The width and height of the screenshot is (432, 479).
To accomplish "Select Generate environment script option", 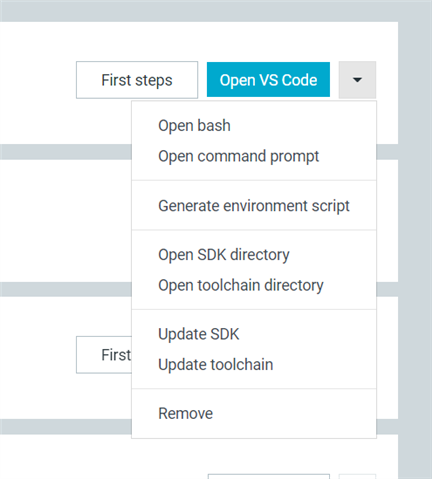I will [x=254, y=206].
